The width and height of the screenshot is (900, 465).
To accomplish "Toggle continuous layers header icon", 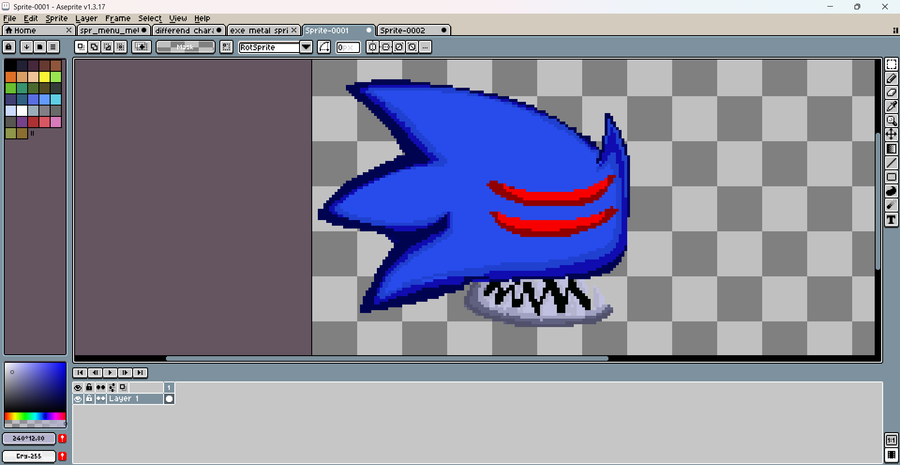I will pos(100,388).
